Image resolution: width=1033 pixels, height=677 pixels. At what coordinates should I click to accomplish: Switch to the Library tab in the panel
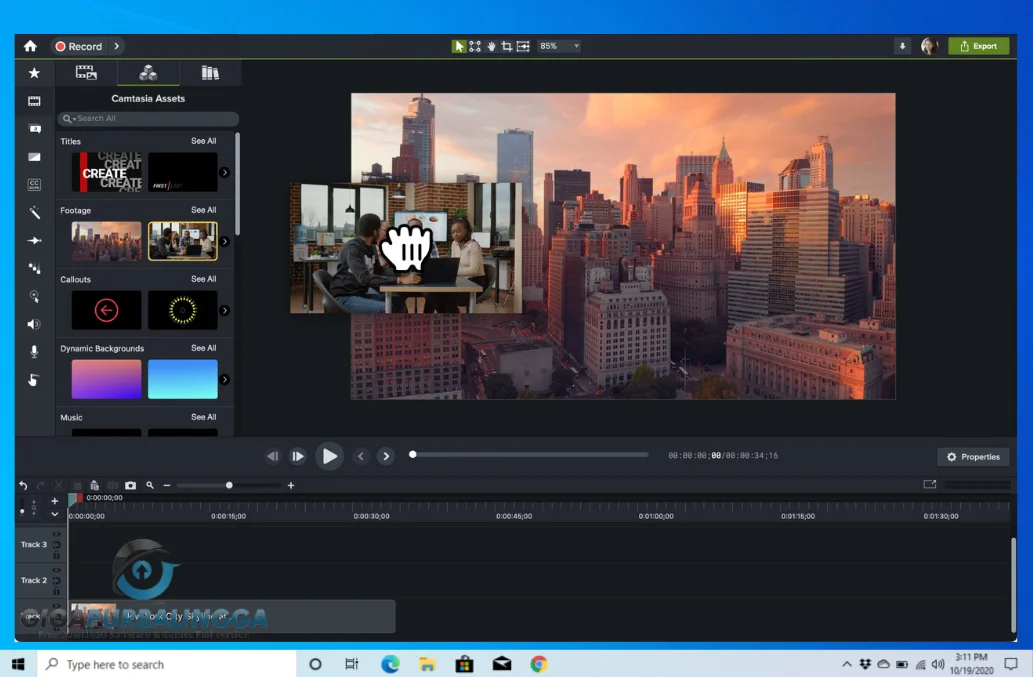pyautogui.click(x=210, y=72)
